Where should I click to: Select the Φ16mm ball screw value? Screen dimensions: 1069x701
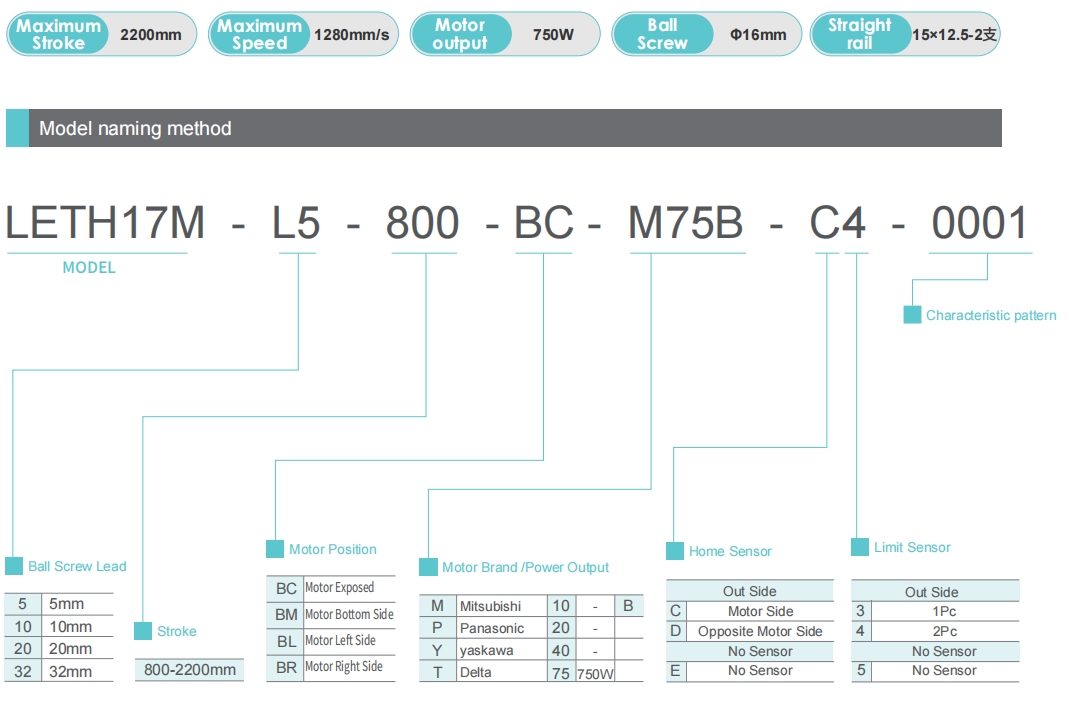(x=757, y=34)
